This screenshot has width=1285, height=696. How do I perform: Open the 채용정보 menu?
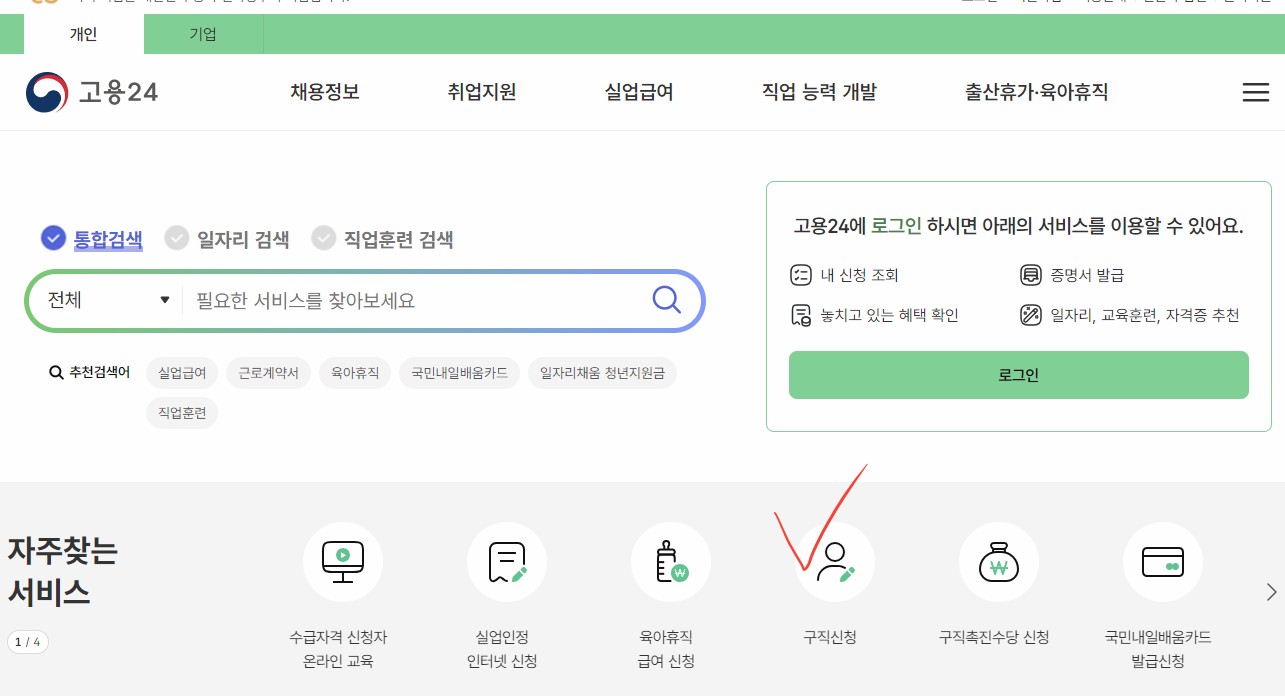point(324,91)
